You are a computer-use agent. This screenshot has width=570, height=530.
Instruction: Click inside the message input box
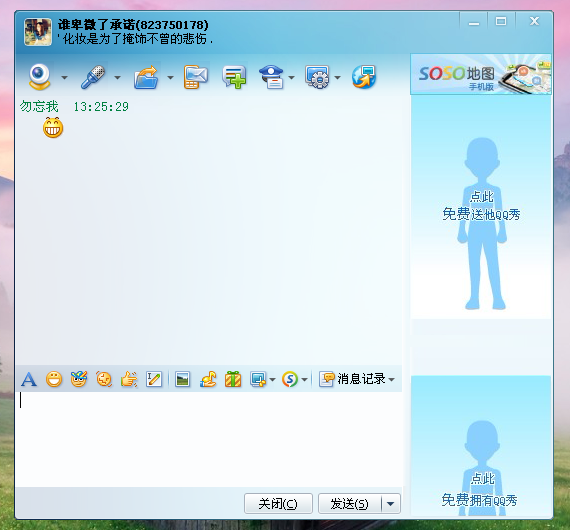tap(209, 439)
